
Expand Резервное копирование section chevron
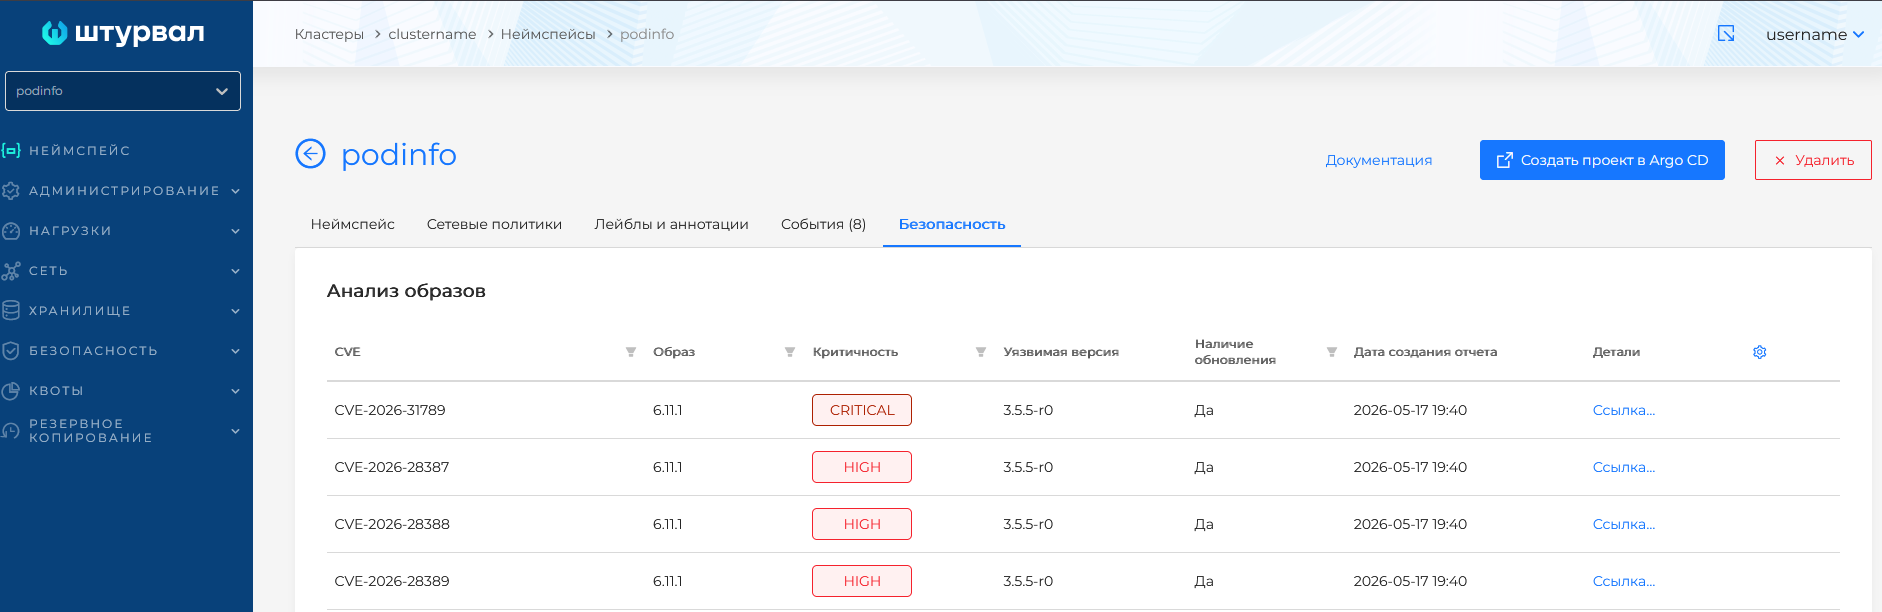tap(236, 431)
